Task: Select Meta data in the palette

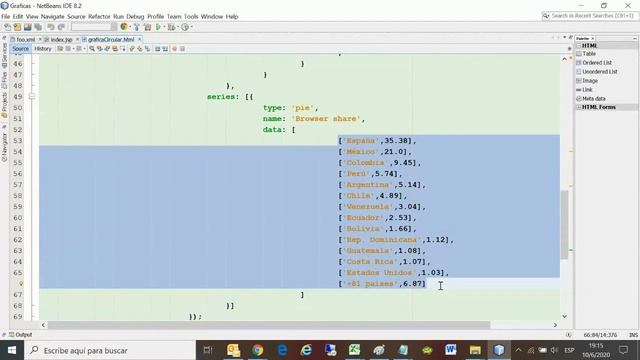Action: point(593,99)
